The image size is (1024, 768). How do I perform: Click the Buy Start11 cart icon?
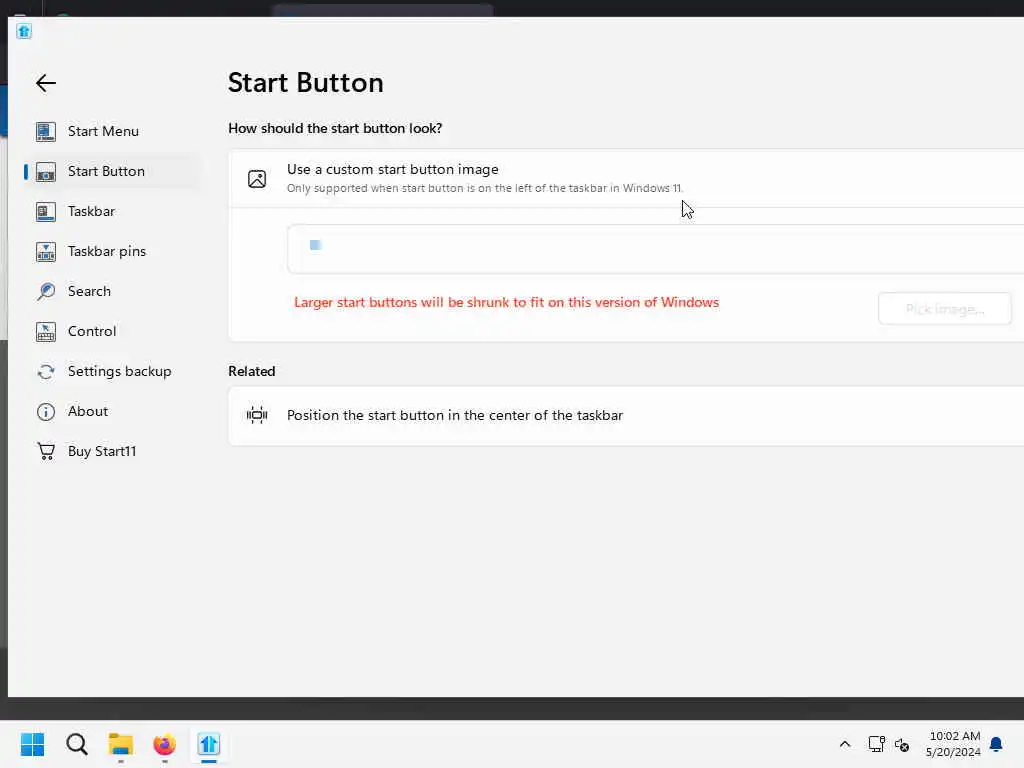coord(46,451)
